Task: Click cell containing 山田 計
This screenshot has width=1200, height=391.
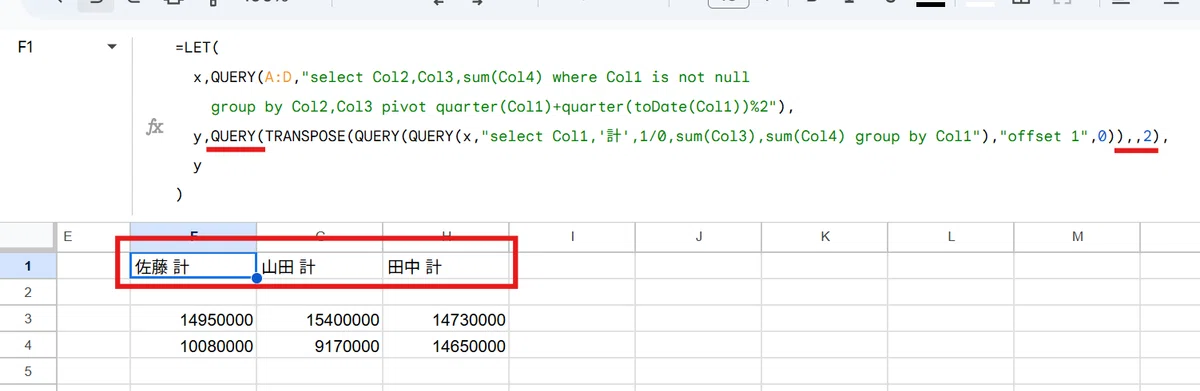Action: 319,266
